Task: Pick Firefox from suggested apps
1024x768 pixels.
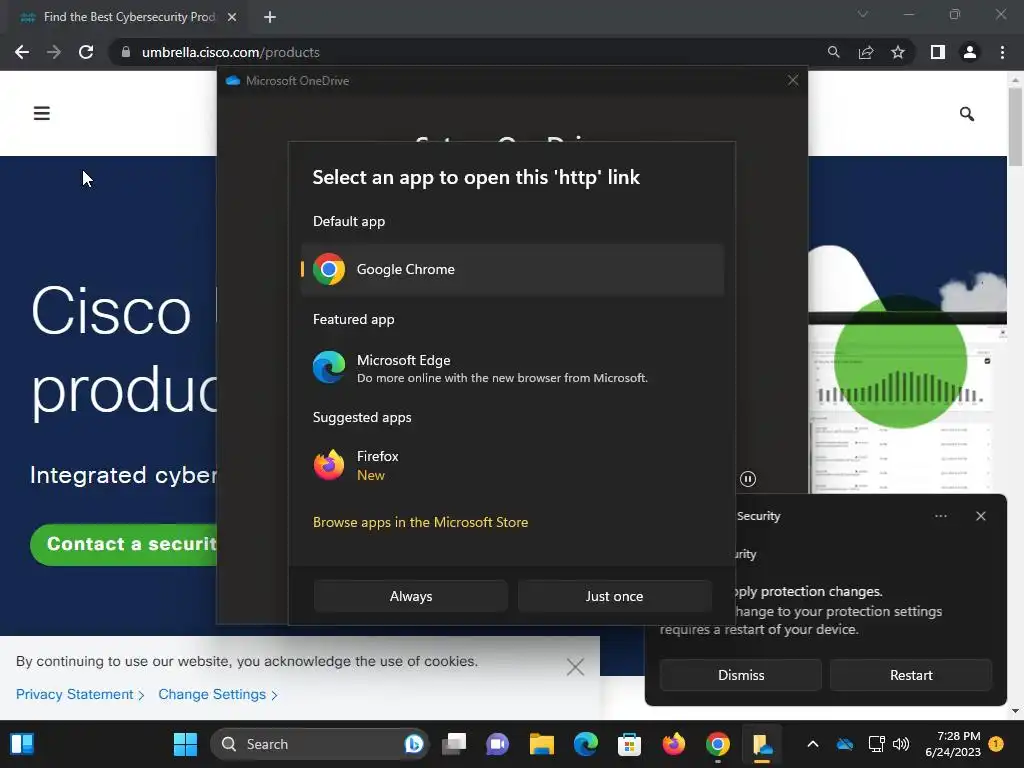Action: tap(512, 466)
